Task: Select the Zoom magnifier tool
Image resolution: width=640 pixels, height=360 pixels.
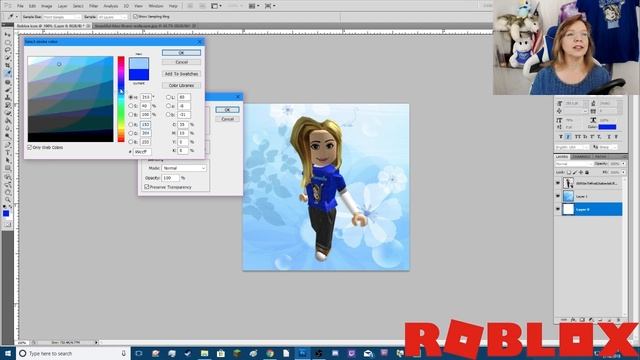Action: pos(8,198)
